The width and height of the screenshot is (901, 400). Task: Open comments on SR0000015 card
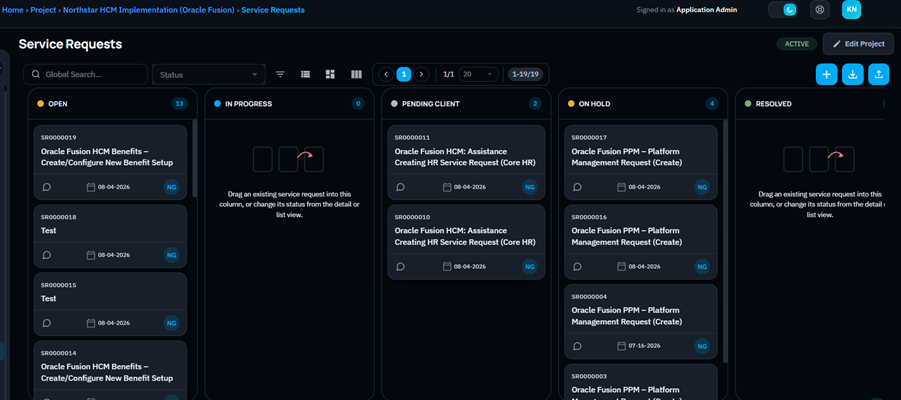tap(47, 323)
